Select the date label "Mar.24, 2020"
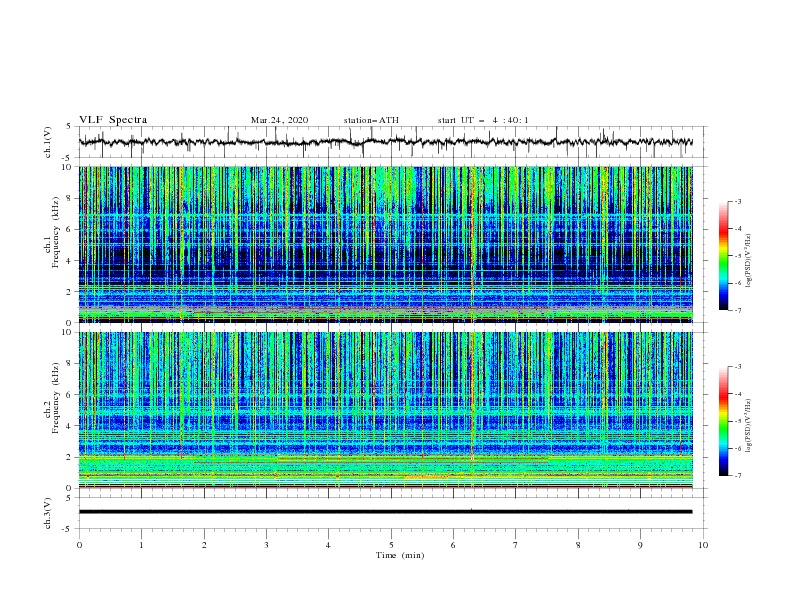 [279, 120]
